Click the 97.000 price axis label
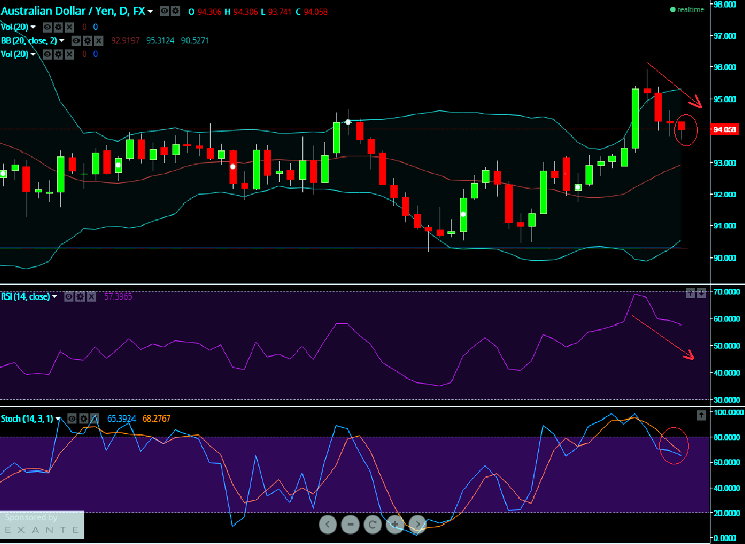The width and height of the screenshot is (745, 544). pos(725,36)
